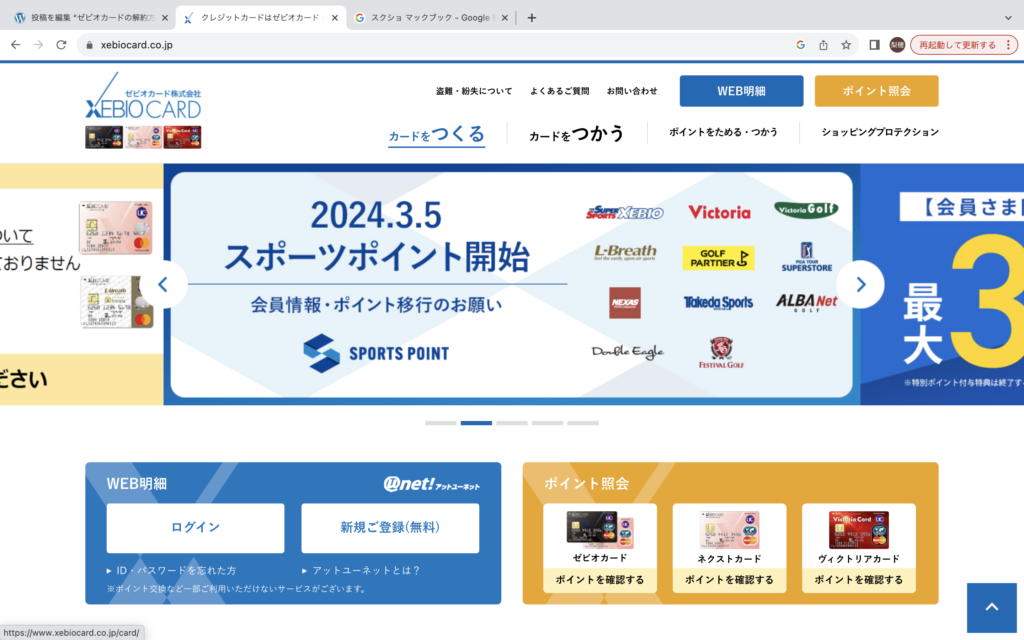Click the share page icon
Image resolution: width=1024 pixels, height=640 pixels.
[x=823, y=45]
